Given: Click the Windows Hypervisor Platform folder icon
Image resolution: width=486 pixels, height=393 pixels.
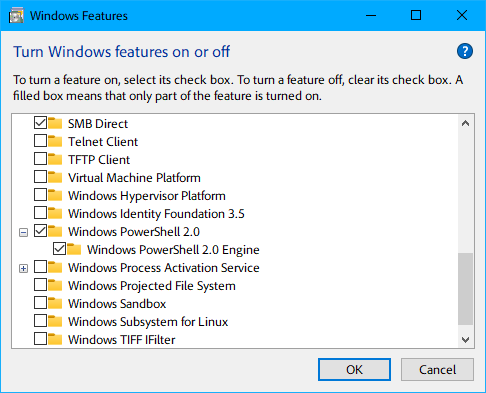Looking at the screenshot, I should tap(55, 195).
